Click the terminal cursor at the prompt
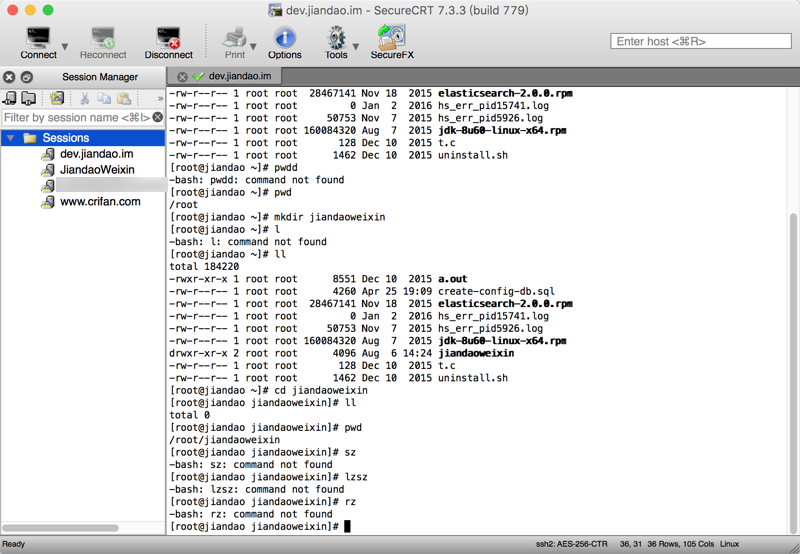 347,526
